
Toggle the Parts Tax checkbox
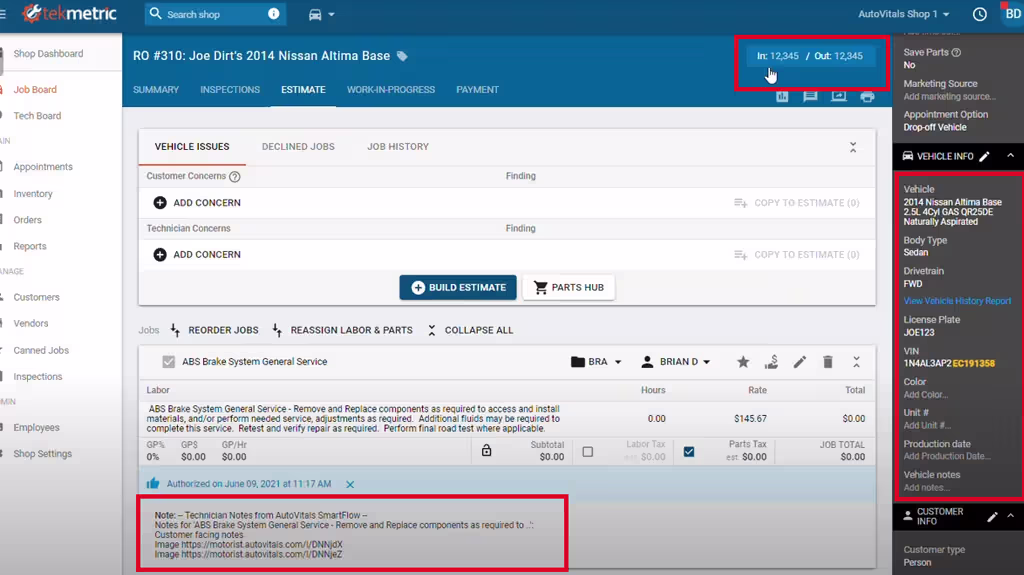click(x=689, y=452)
